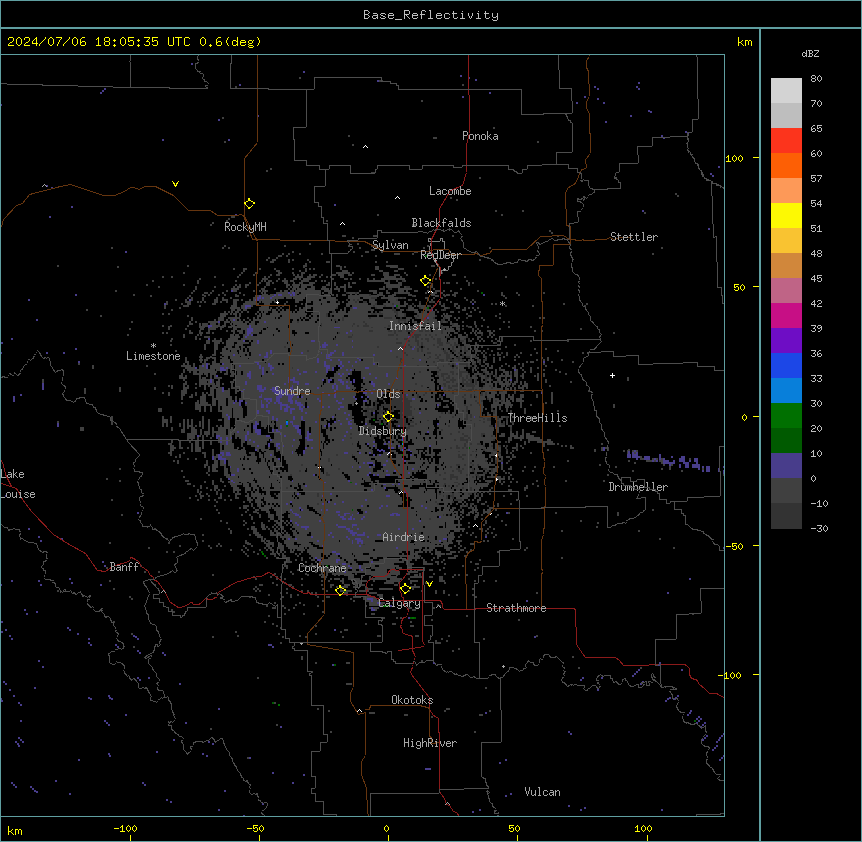Select the yellow diamond marker above Calgary label
Image resolution: width=862 pixels, height=842 pixels.
pyautogui.click(x=405, y=589)
